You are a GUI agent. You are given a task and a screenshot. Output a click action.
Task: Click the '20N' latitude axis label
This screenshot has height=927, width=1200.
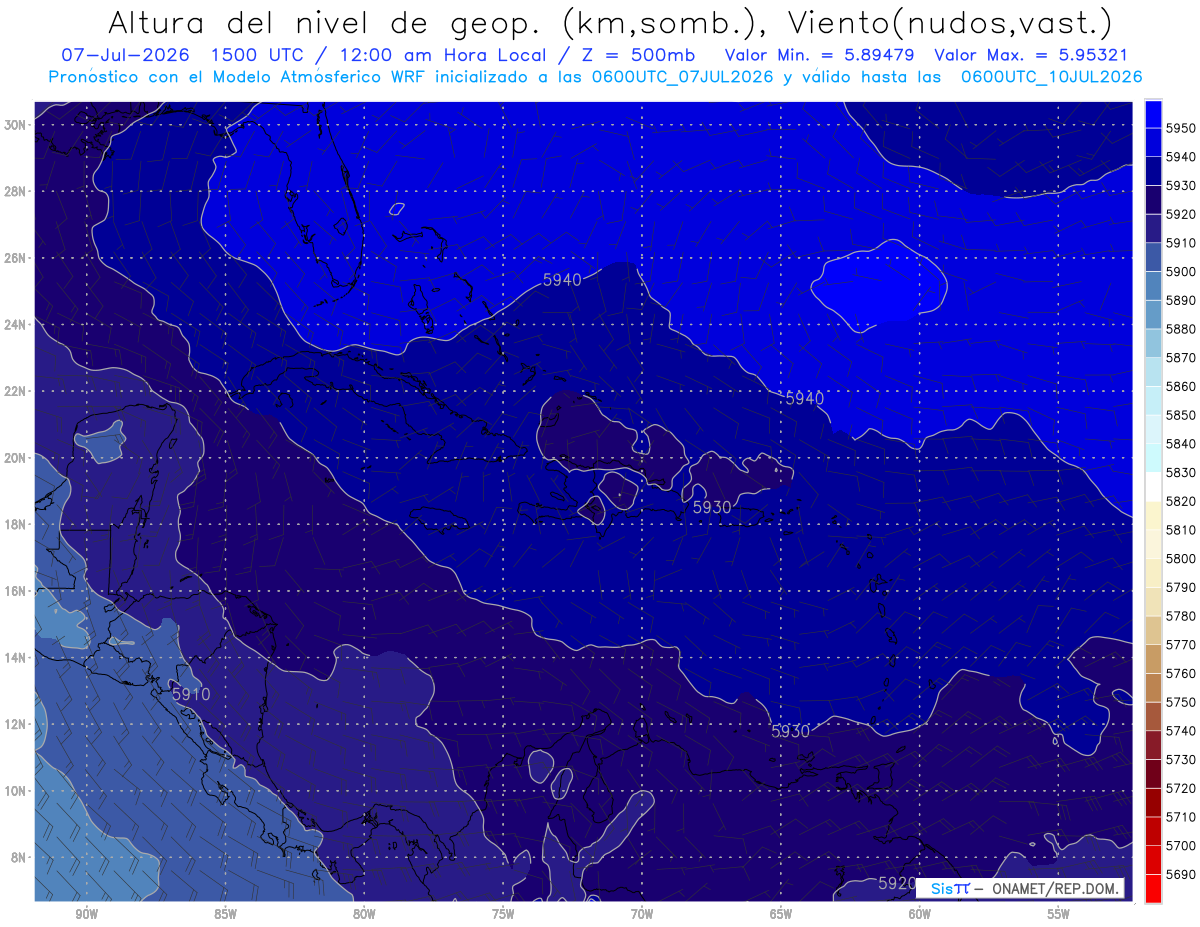pyautogui.click(x=15, y=458)
